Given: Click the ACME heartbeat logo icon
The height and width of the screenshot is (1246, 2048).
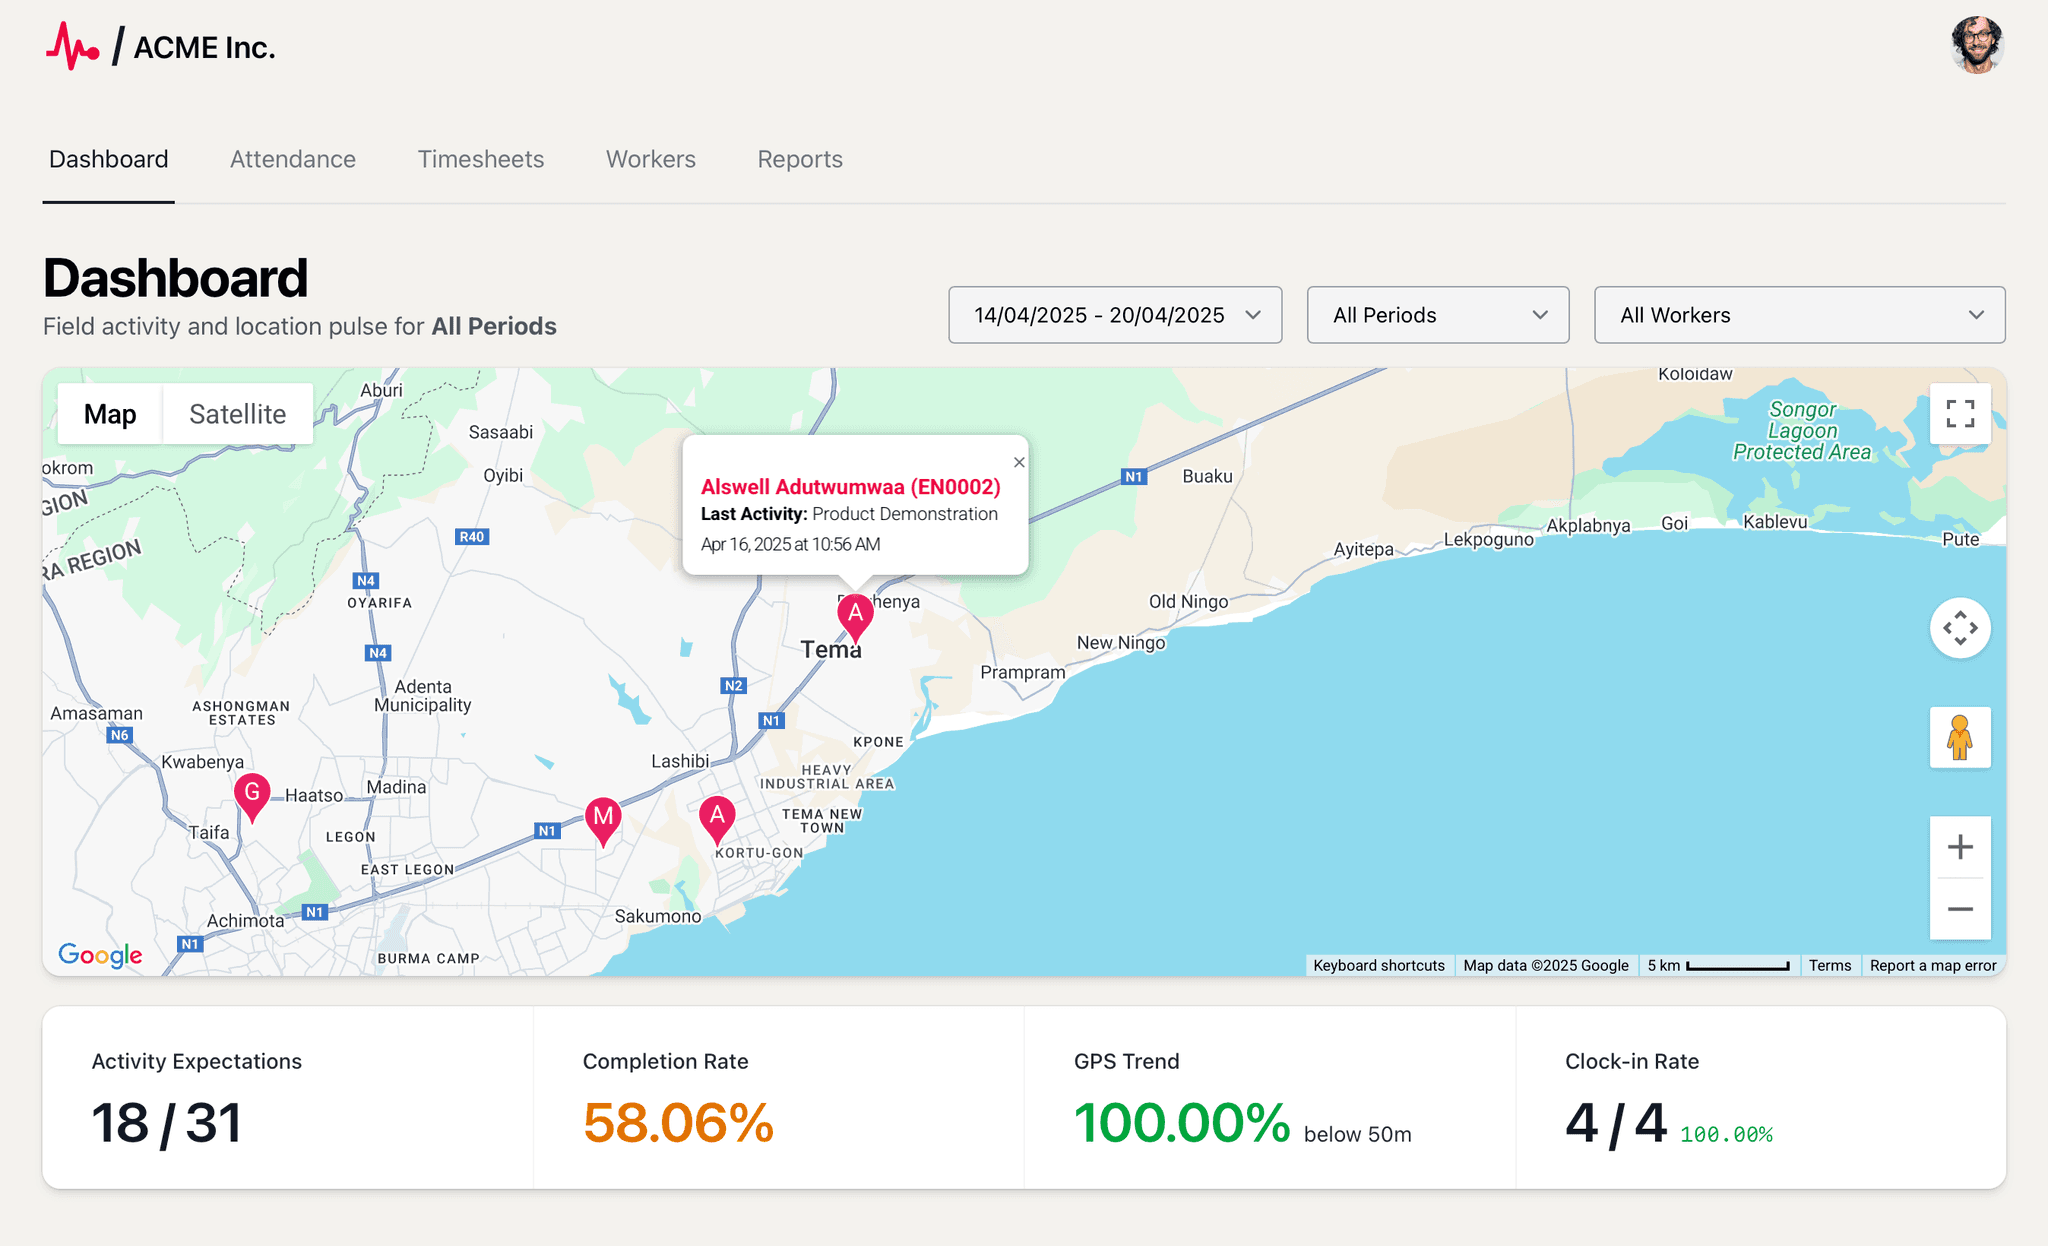Looking at the screenshot, I should [x=72, y=45].
